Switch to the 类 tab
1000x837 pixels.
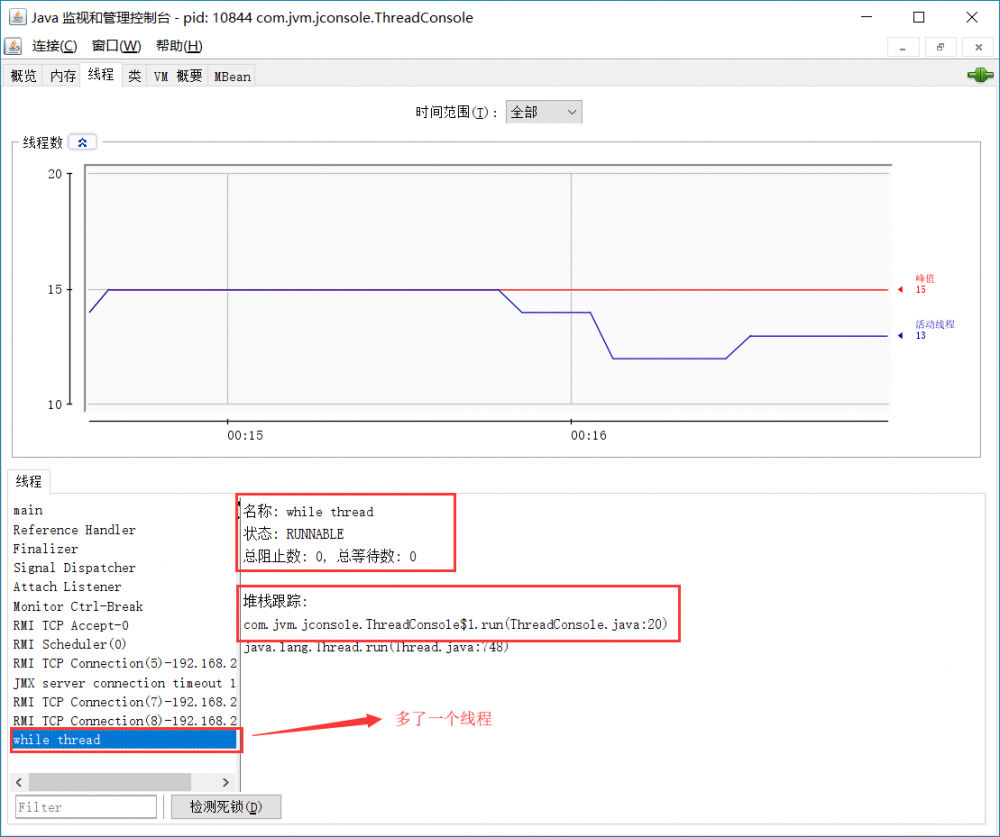point(135,76)
